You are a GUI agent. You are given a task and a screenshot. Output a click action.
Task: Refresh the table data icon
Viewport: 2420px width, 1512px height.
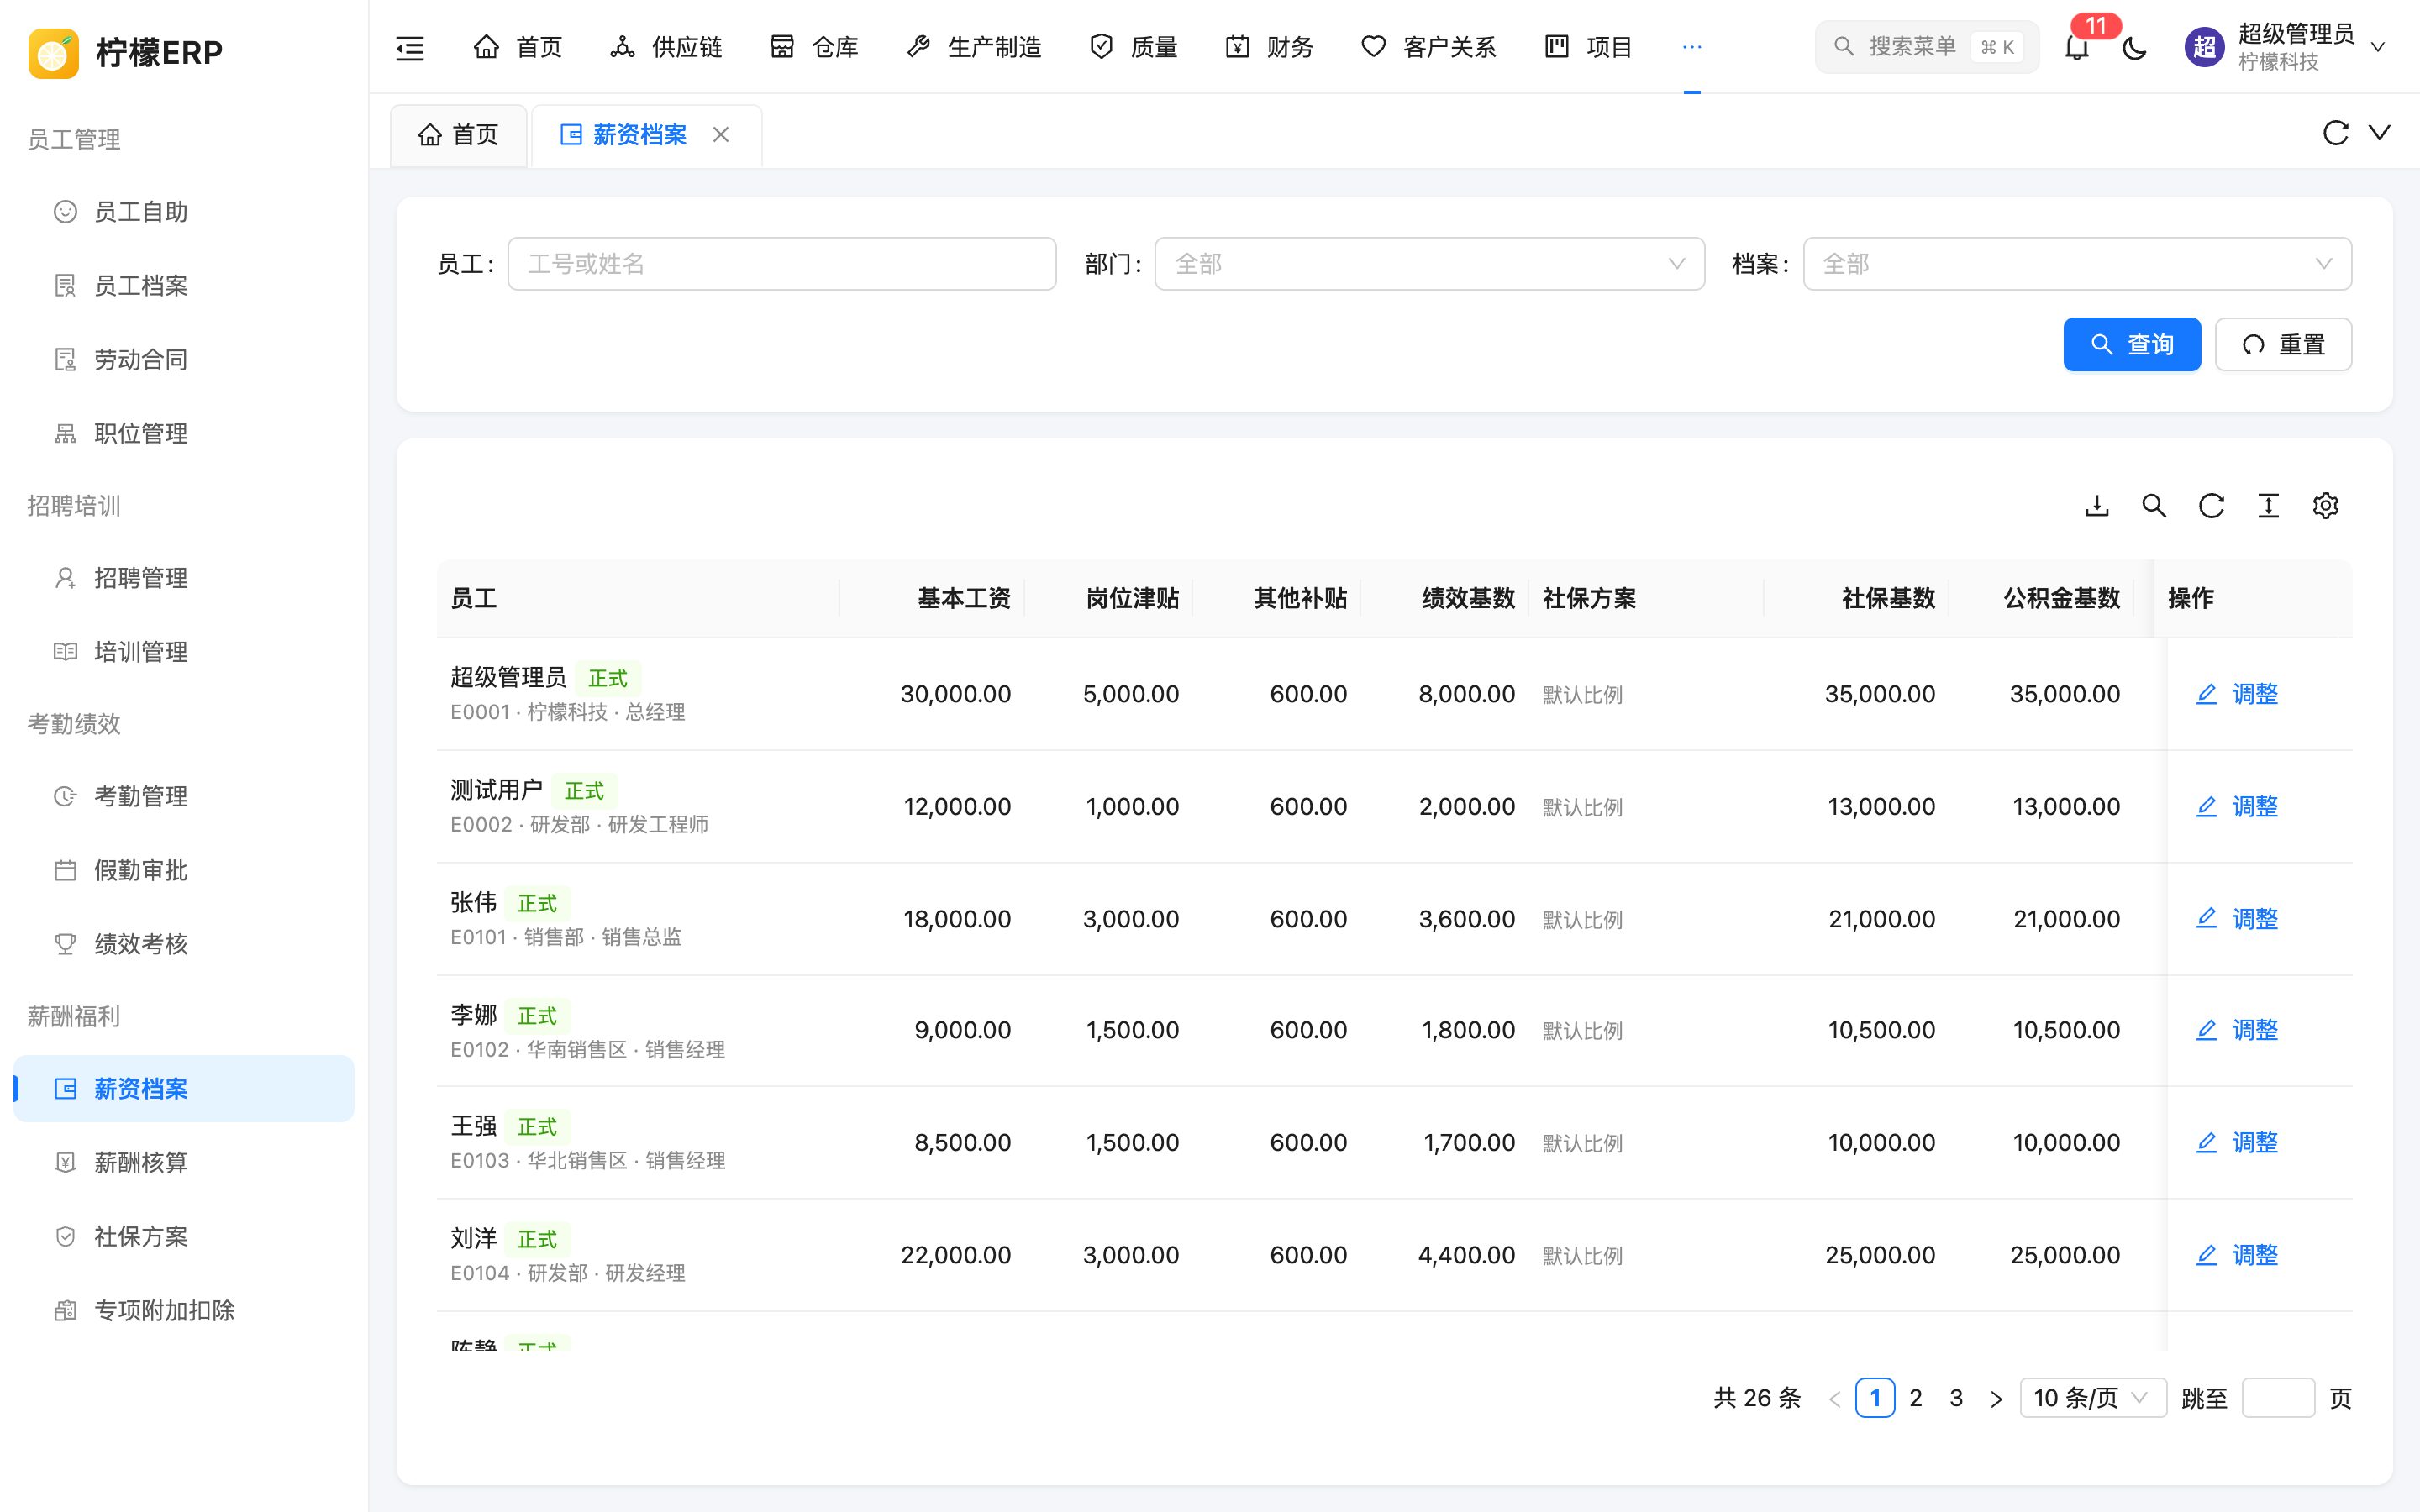click(x=2211, y=506)
